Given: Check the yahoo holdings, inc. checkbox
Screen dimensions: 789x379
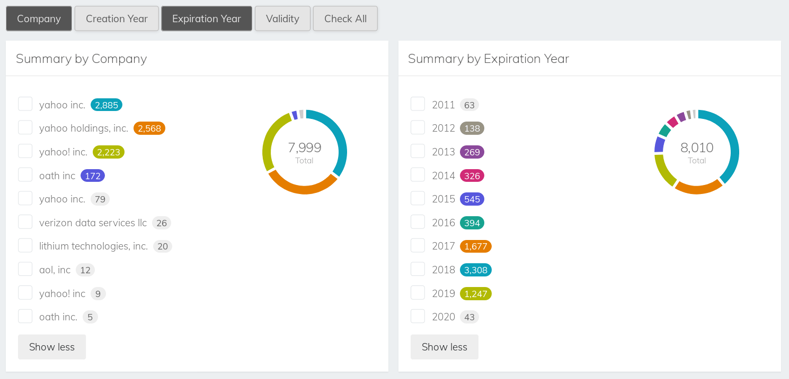Looking at the screenshot, I should [x=25, y=128].
